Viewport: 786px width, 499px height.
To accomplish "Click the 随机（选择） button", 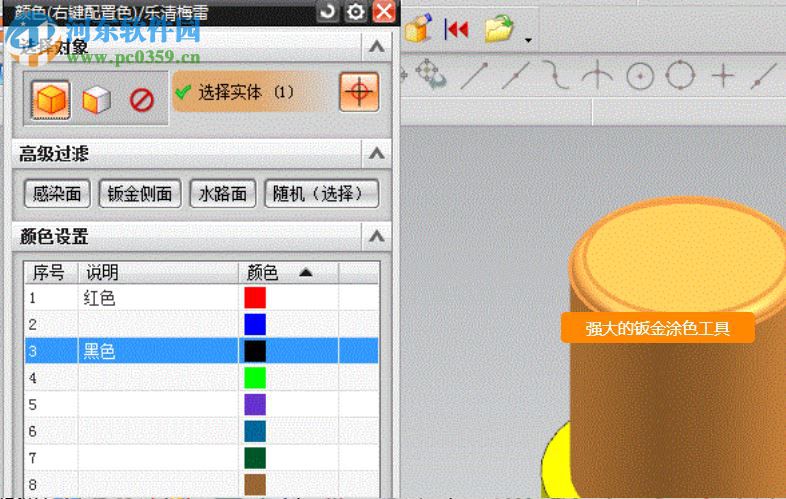I will coord(321,194).
